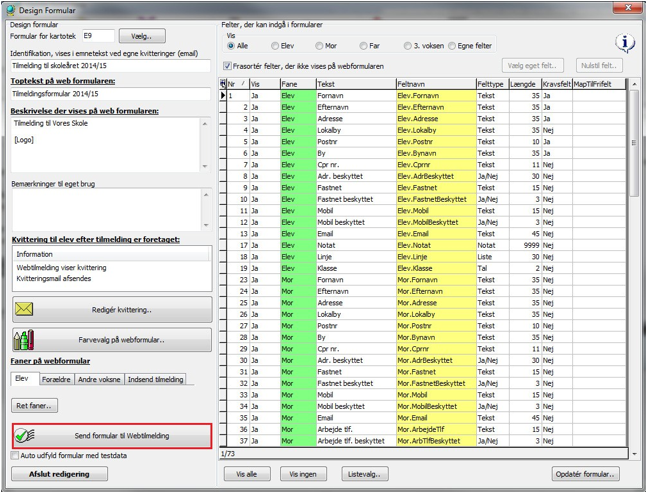This screenshot has height=495, width=649.
Task: Select the Mor radio button
Action: [x=319, y=46]
